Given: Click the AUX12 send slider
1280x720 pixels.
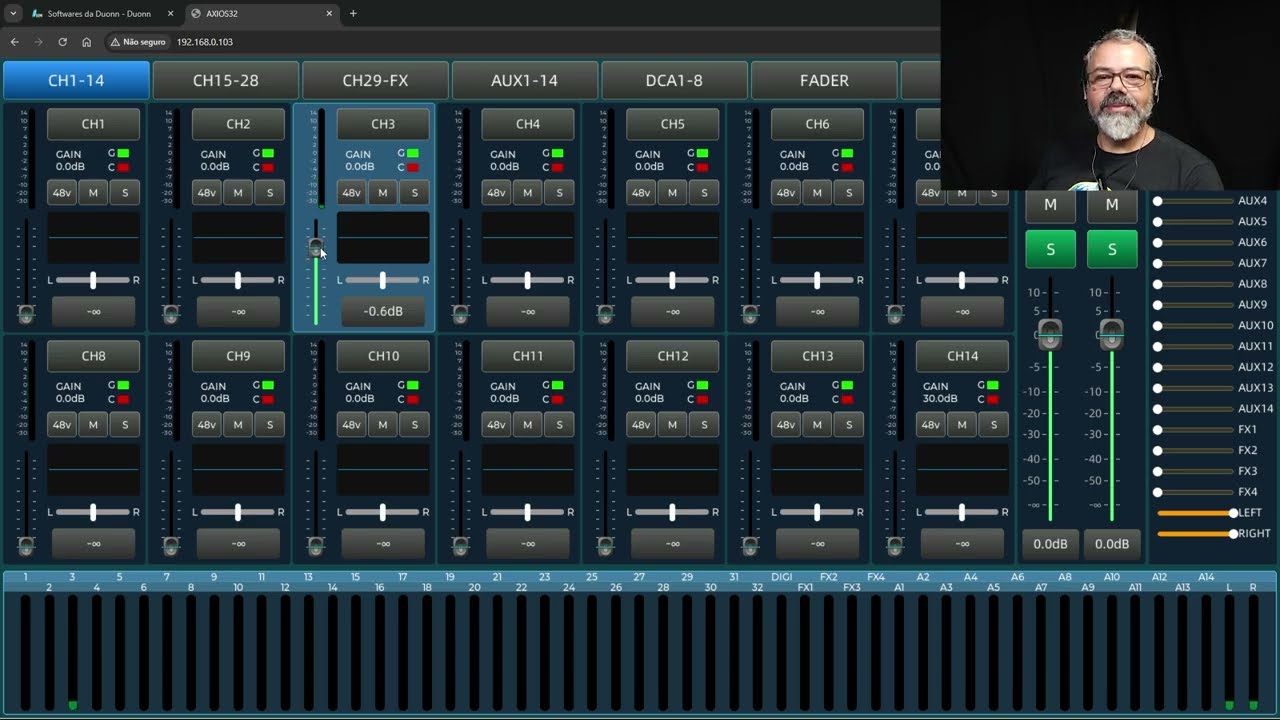Looking at the screenshot, I should 1195,367.
